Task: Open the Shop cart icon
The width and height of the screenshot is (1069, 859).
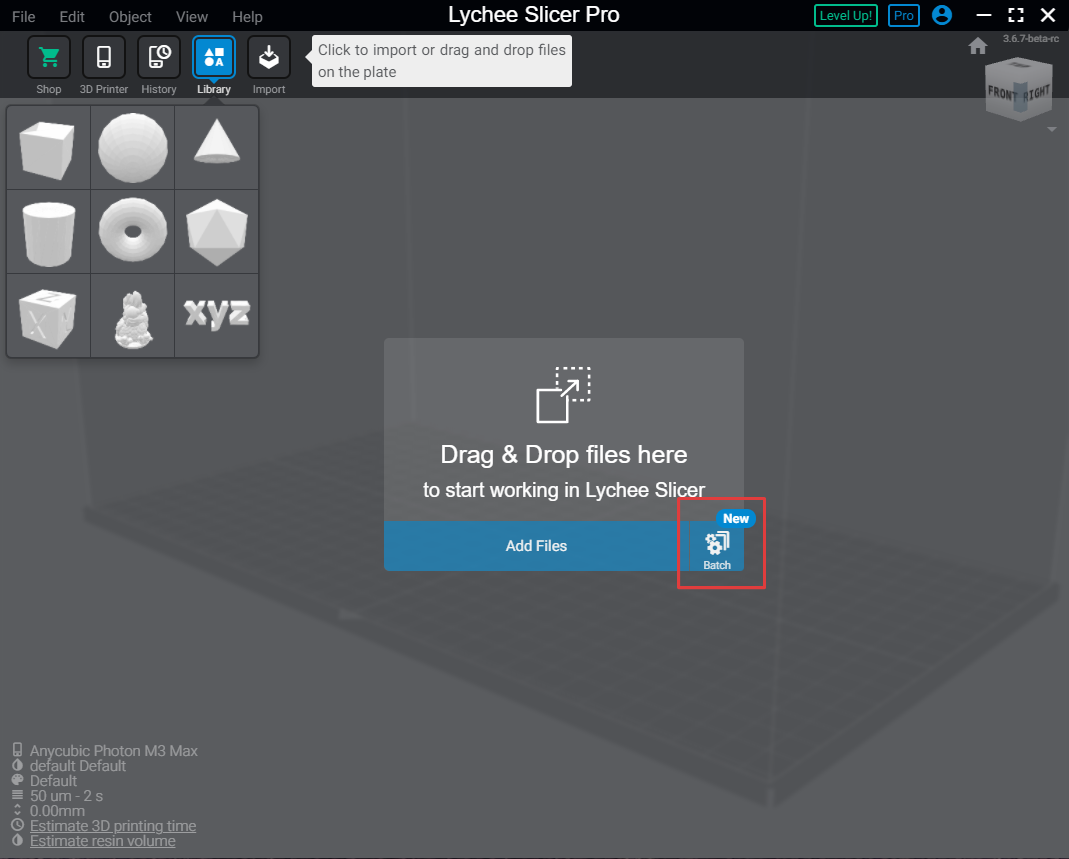Action: 48,57
